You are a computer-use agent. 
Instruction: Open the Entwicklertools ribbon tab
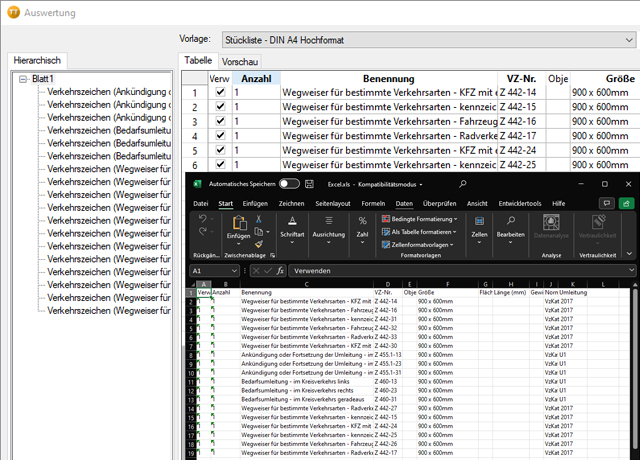(x=520, y=203)
